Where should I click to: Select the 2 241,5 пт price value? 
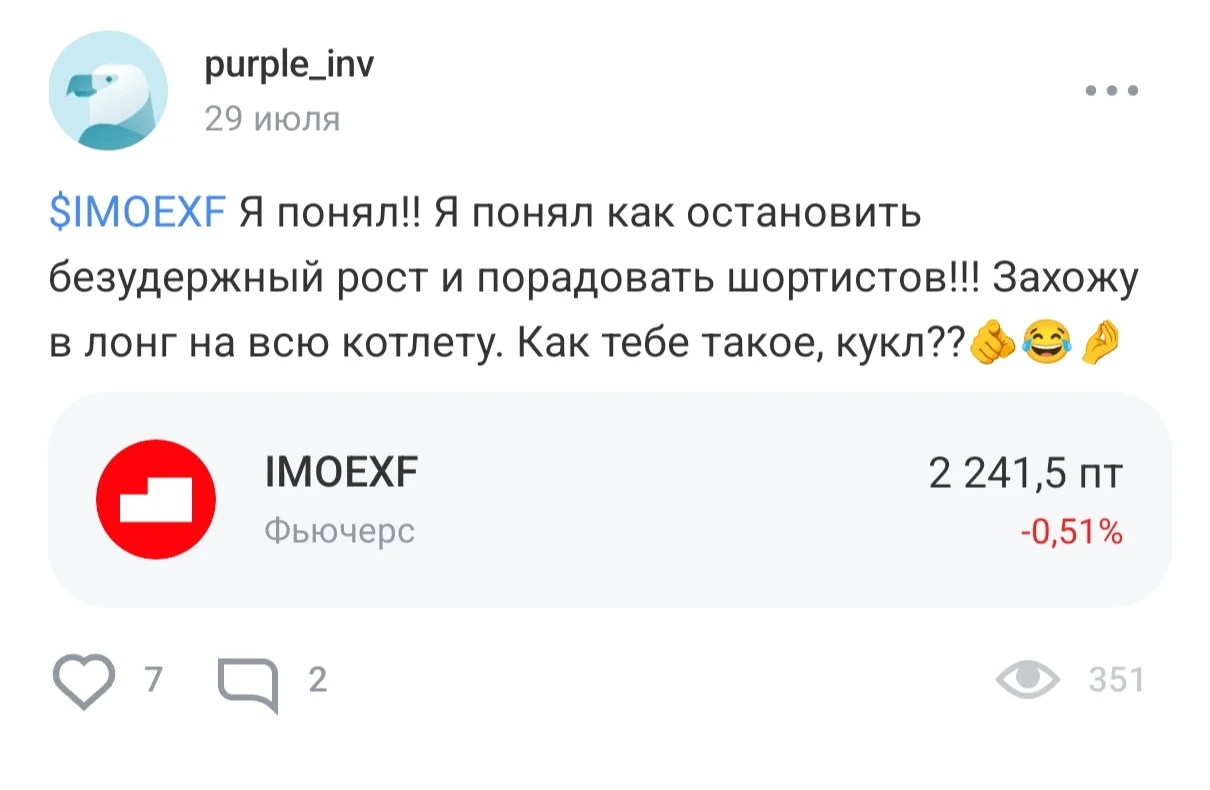[1026, 474]
